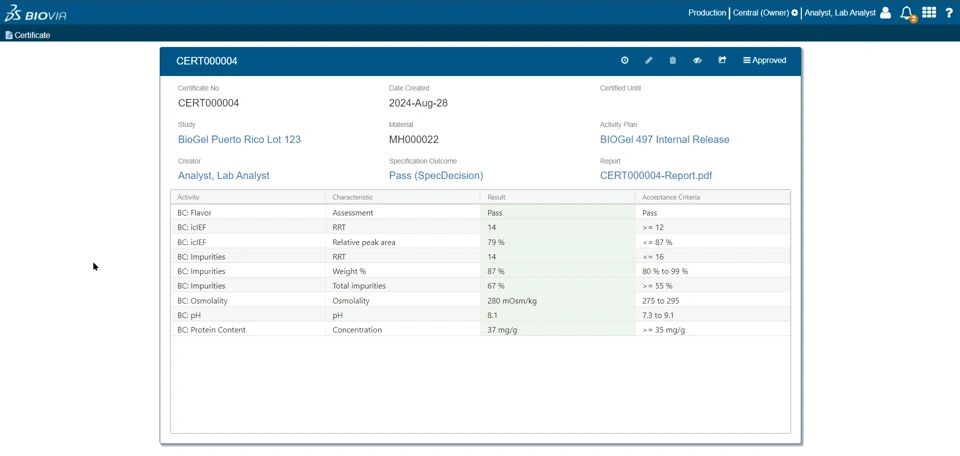
Task: Click the Production environment label
Action: click(x=707, y=13)
